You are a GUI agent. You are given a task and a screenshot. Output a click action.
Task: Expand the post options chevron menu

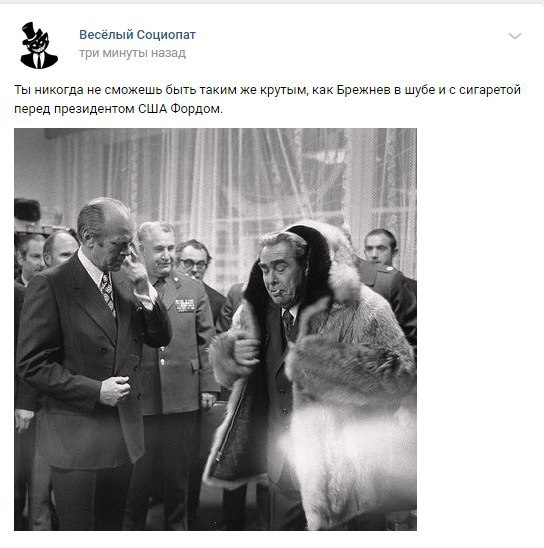tap(515, 36)
